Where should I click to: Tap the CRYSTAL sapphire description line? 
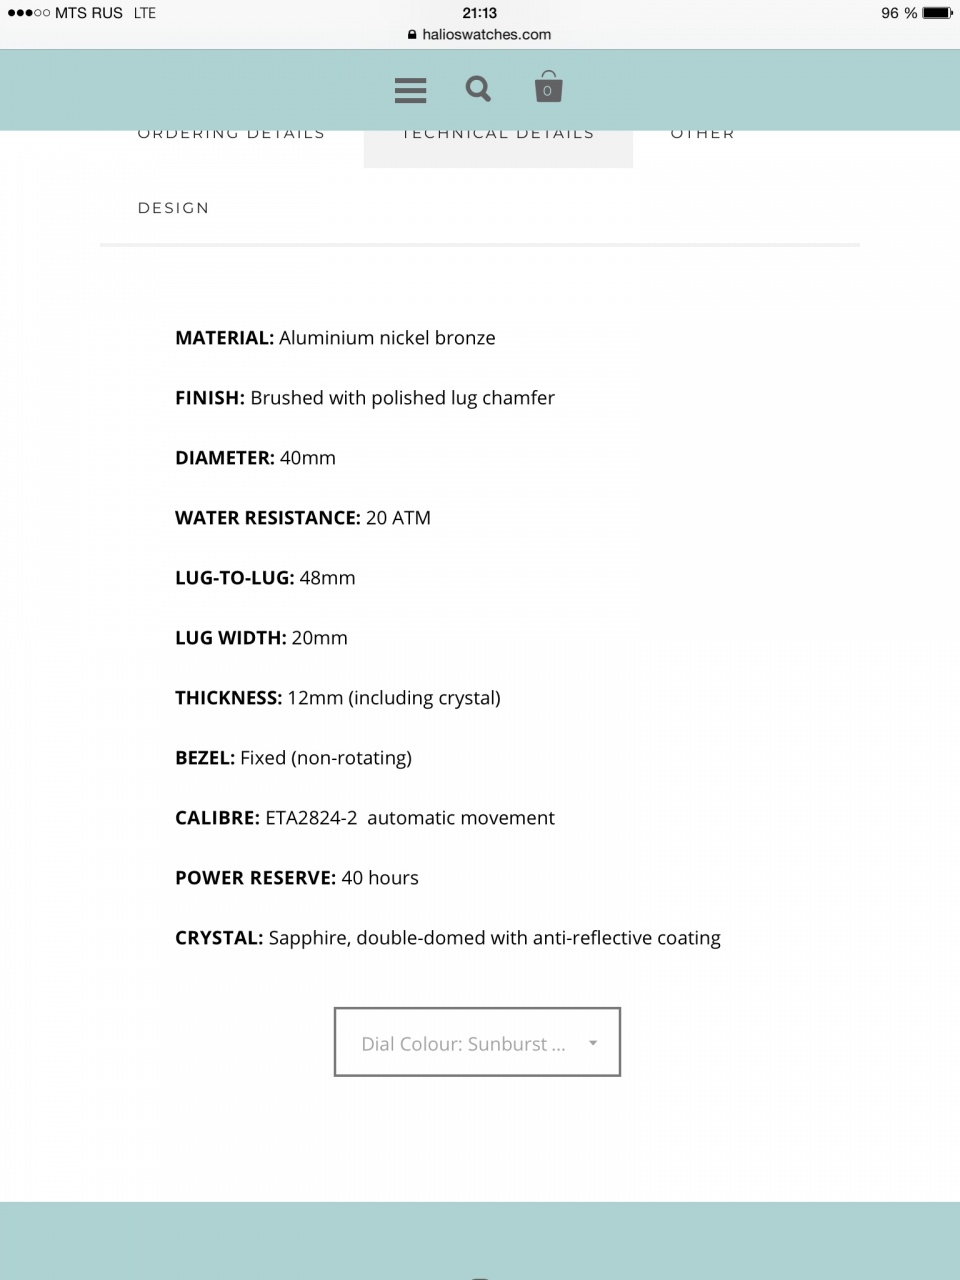click(x=447, y=938)
